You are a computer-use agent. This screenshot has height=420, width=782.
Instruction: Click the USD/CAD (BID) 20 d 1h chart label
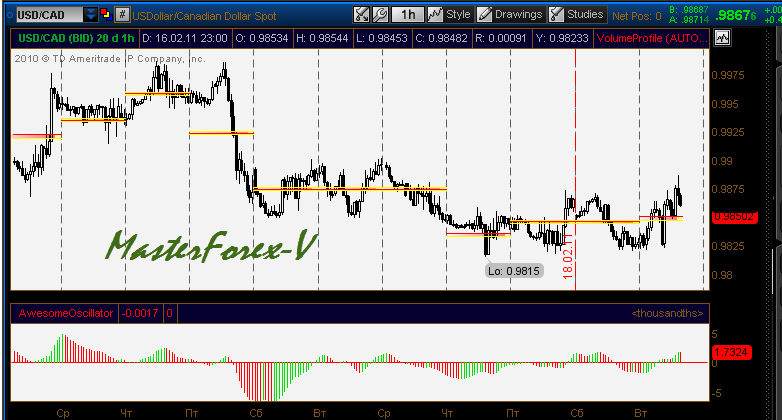tap(76, 38)
